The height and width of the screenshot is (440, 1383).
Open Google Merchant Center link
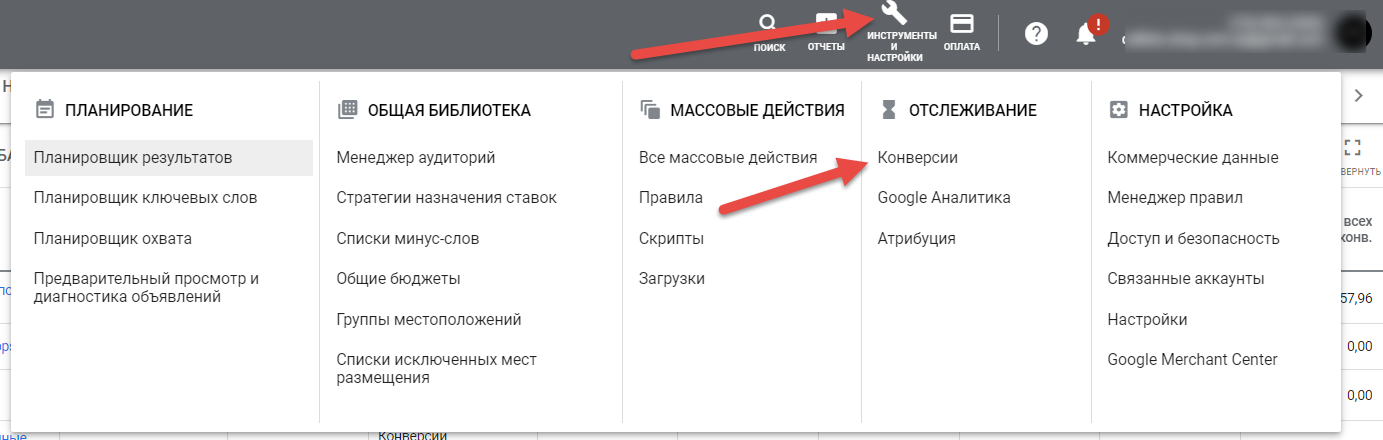point(1192,359)
